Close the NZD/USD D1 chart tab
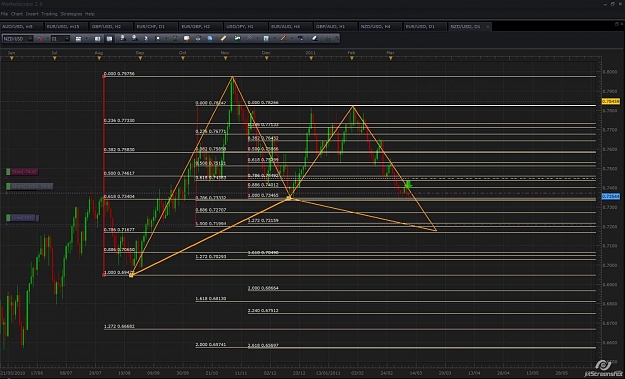This screenshot has width=625, height=379. 487,27
